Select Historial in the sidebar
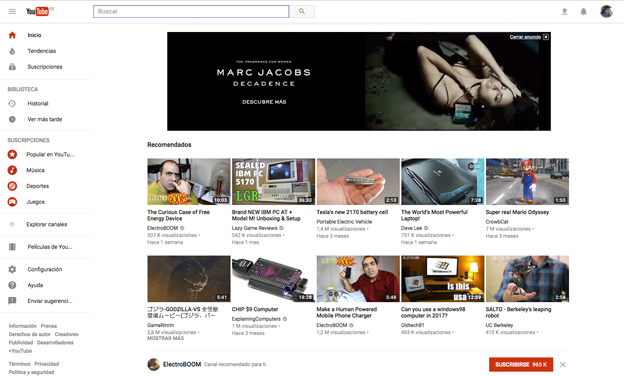 [x=38, y=103]
